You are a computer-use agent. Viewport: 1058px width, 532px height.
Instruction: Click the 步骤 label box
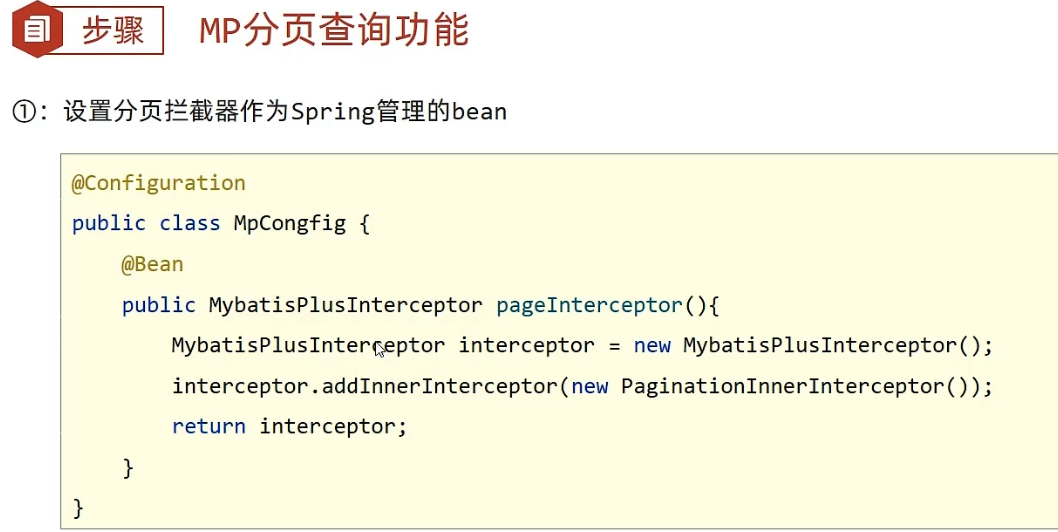113,30
